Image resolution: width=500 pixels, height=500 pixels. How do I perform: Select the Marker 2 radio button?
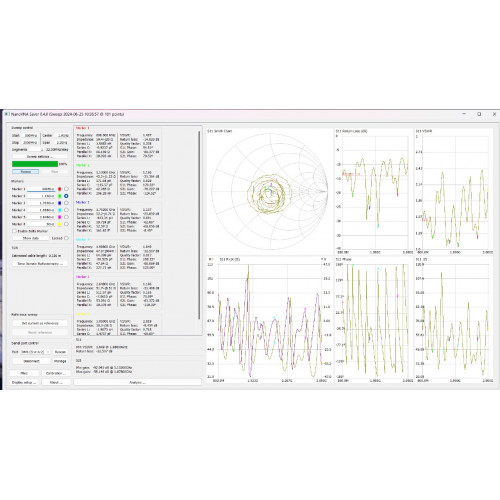[x=66, y=196]
